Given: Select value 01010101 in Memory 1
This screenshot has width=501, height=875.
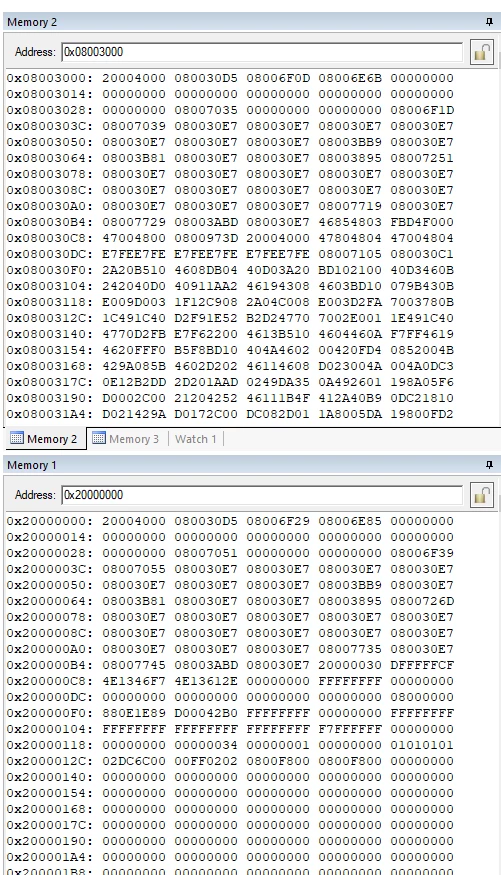Looking at the screenshot, I should [x=422, y=745].
